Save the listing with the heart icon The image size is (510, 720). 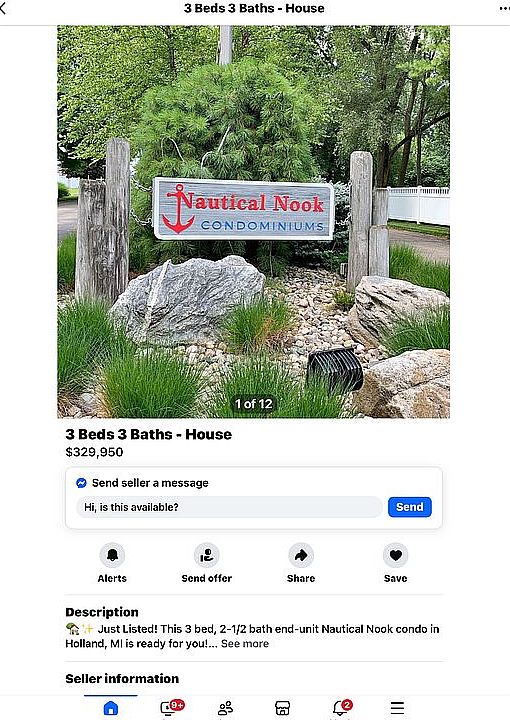coord(396,556)
